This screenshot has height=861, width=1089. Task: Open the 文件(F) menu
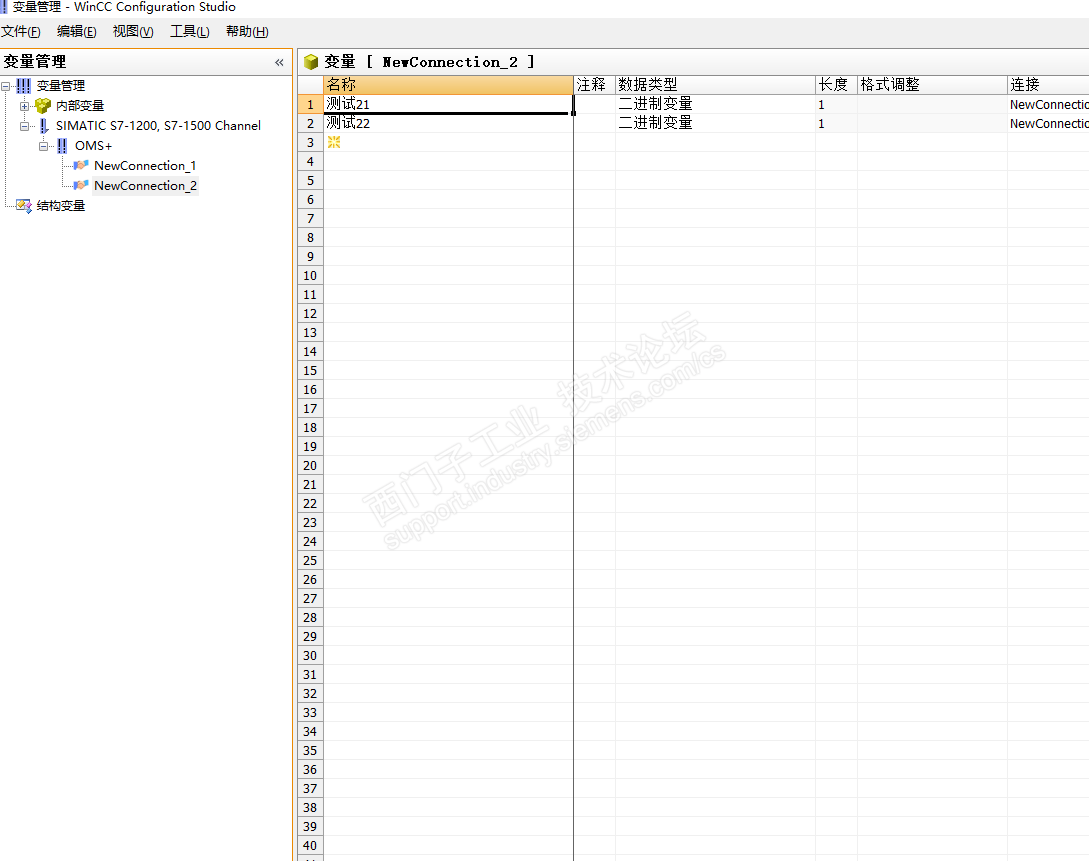click(21, 31)
